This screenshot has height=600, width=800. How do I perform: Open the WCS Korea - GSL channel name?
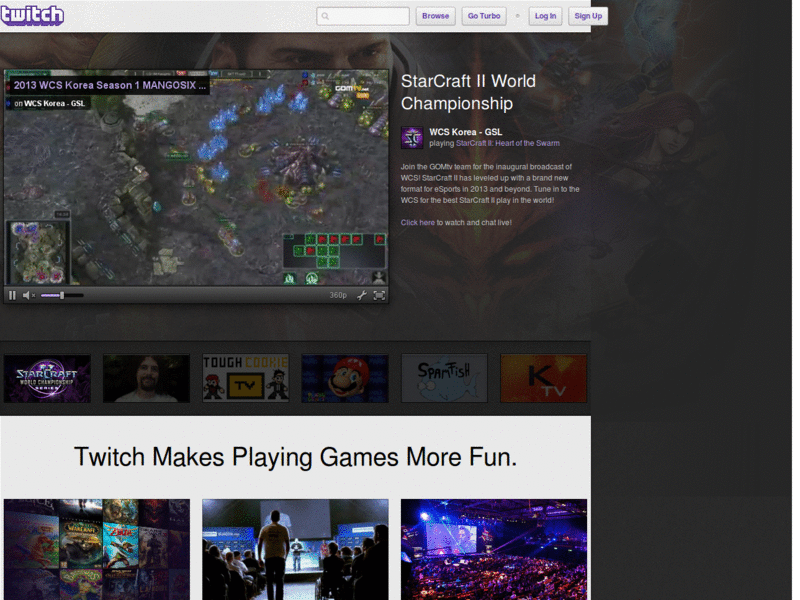(x=465, y=132)
